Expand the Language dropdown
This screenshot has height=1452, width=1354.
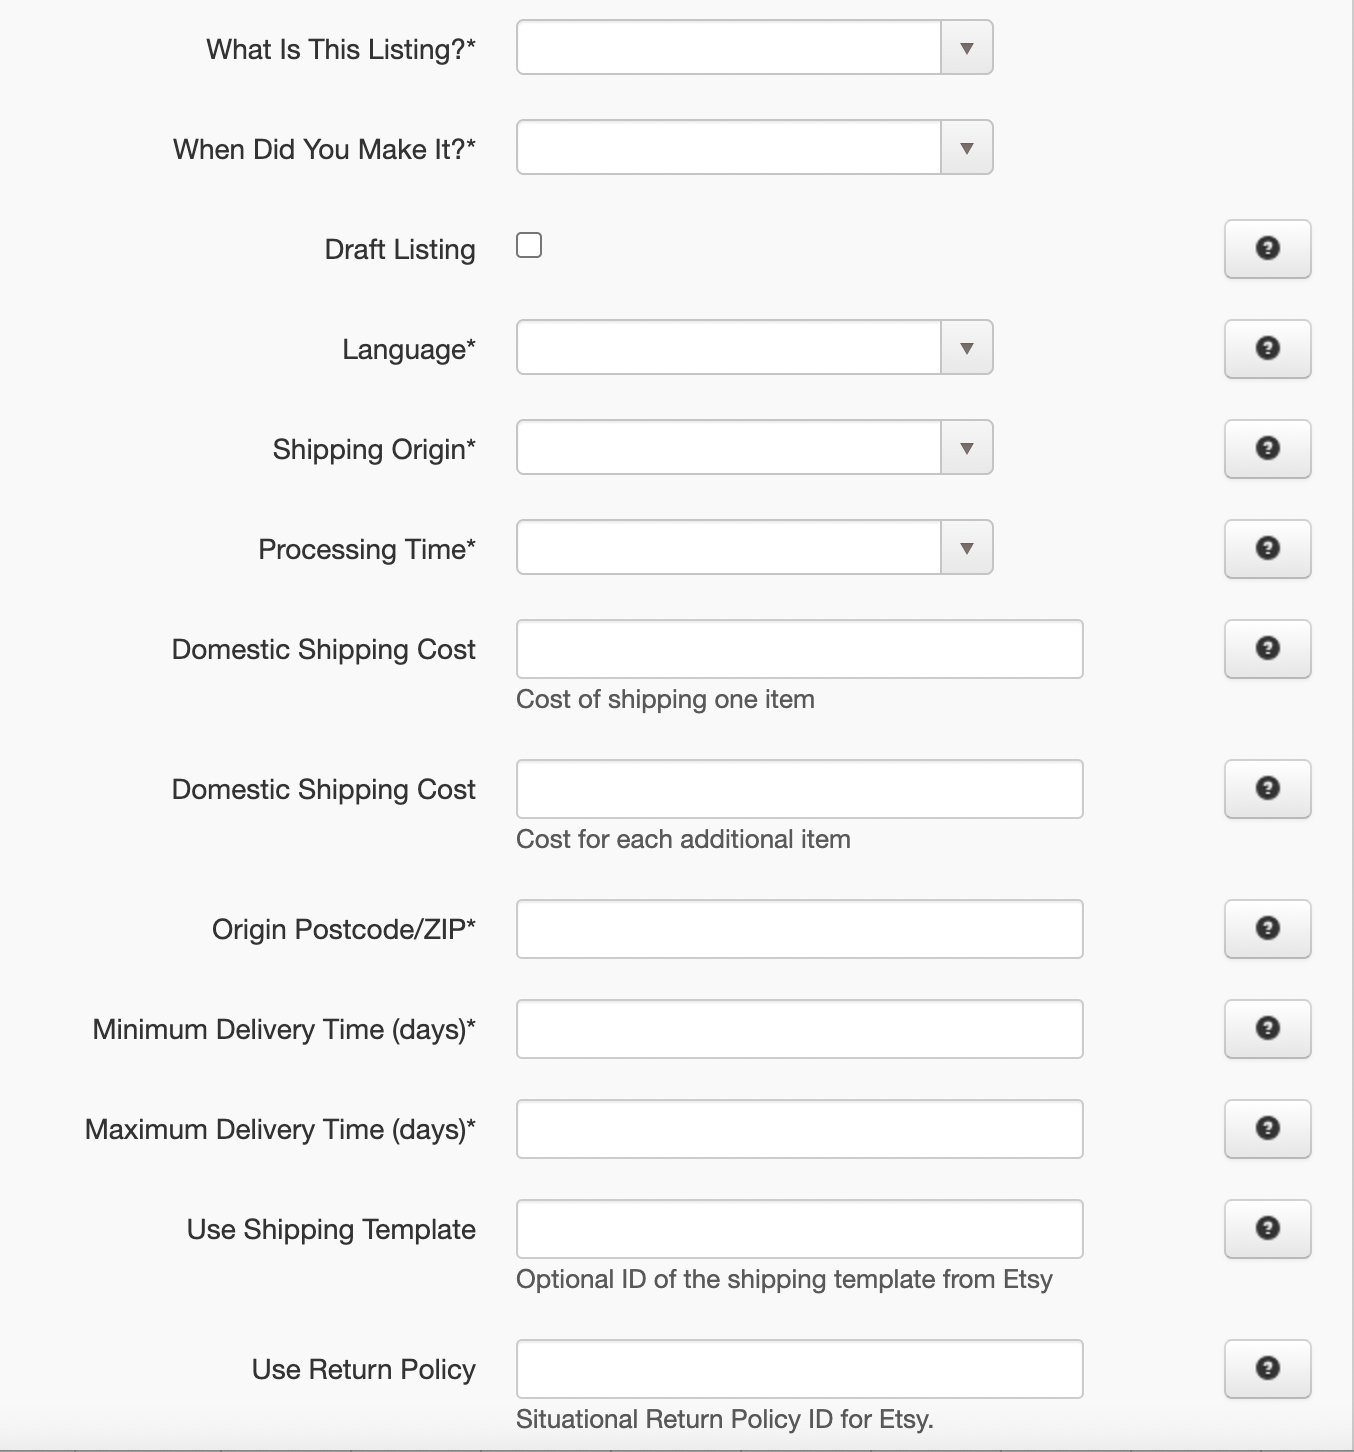tap(754, 347)
